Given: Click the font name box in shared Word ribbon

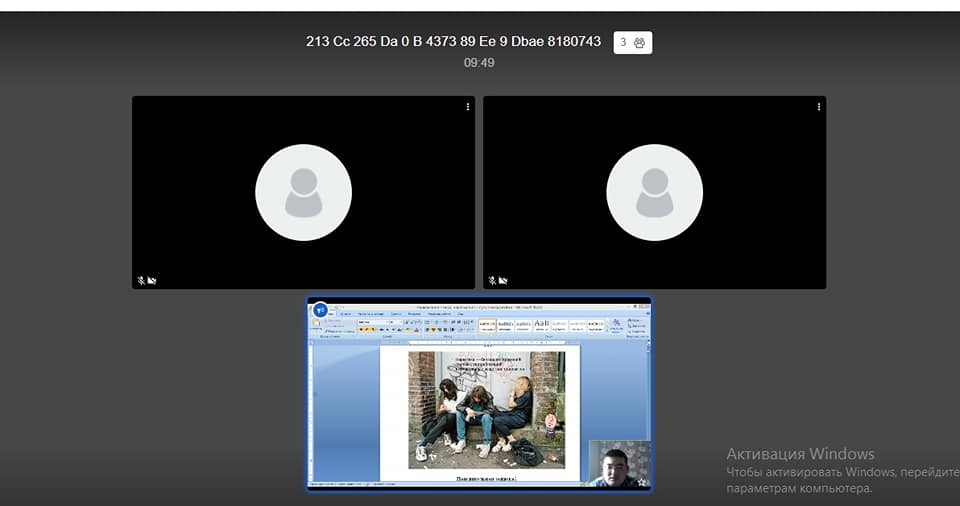Looking at the screenshot, I should coord(372,322).
